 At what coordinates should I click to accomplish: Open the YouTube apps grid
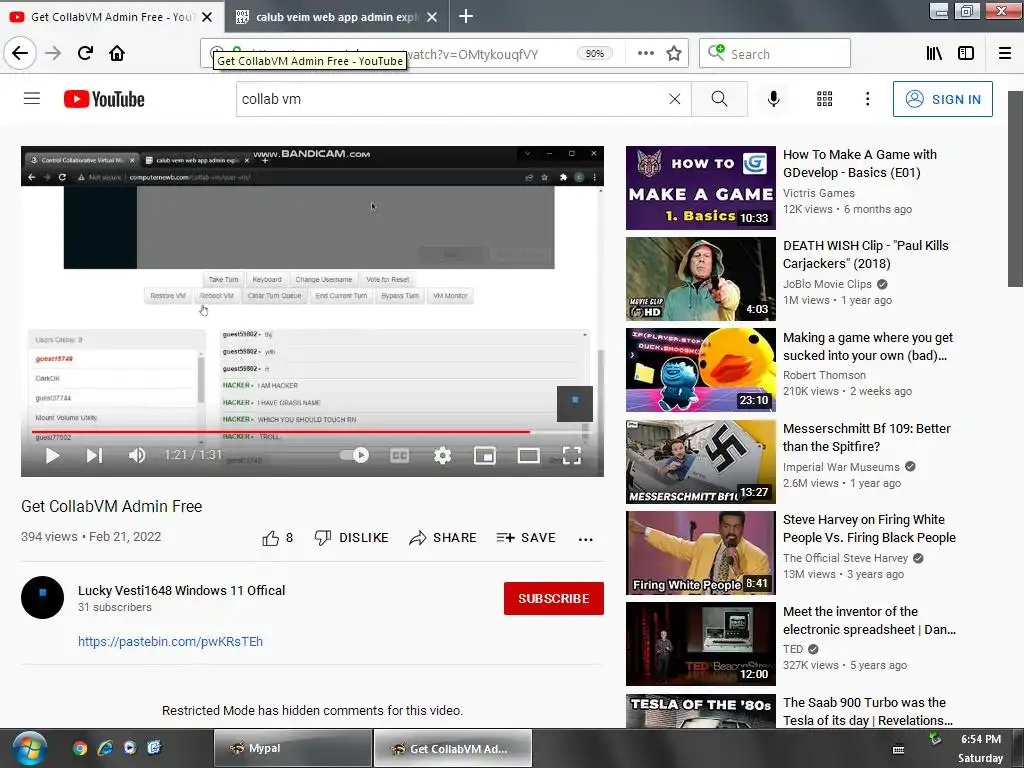(x=825, y=99)
